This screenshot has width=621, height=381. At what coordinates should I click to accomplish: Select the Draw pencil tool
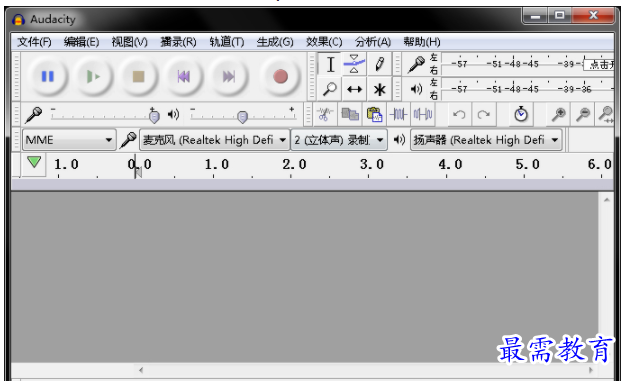pyautogui.click(x=379, y=64)
